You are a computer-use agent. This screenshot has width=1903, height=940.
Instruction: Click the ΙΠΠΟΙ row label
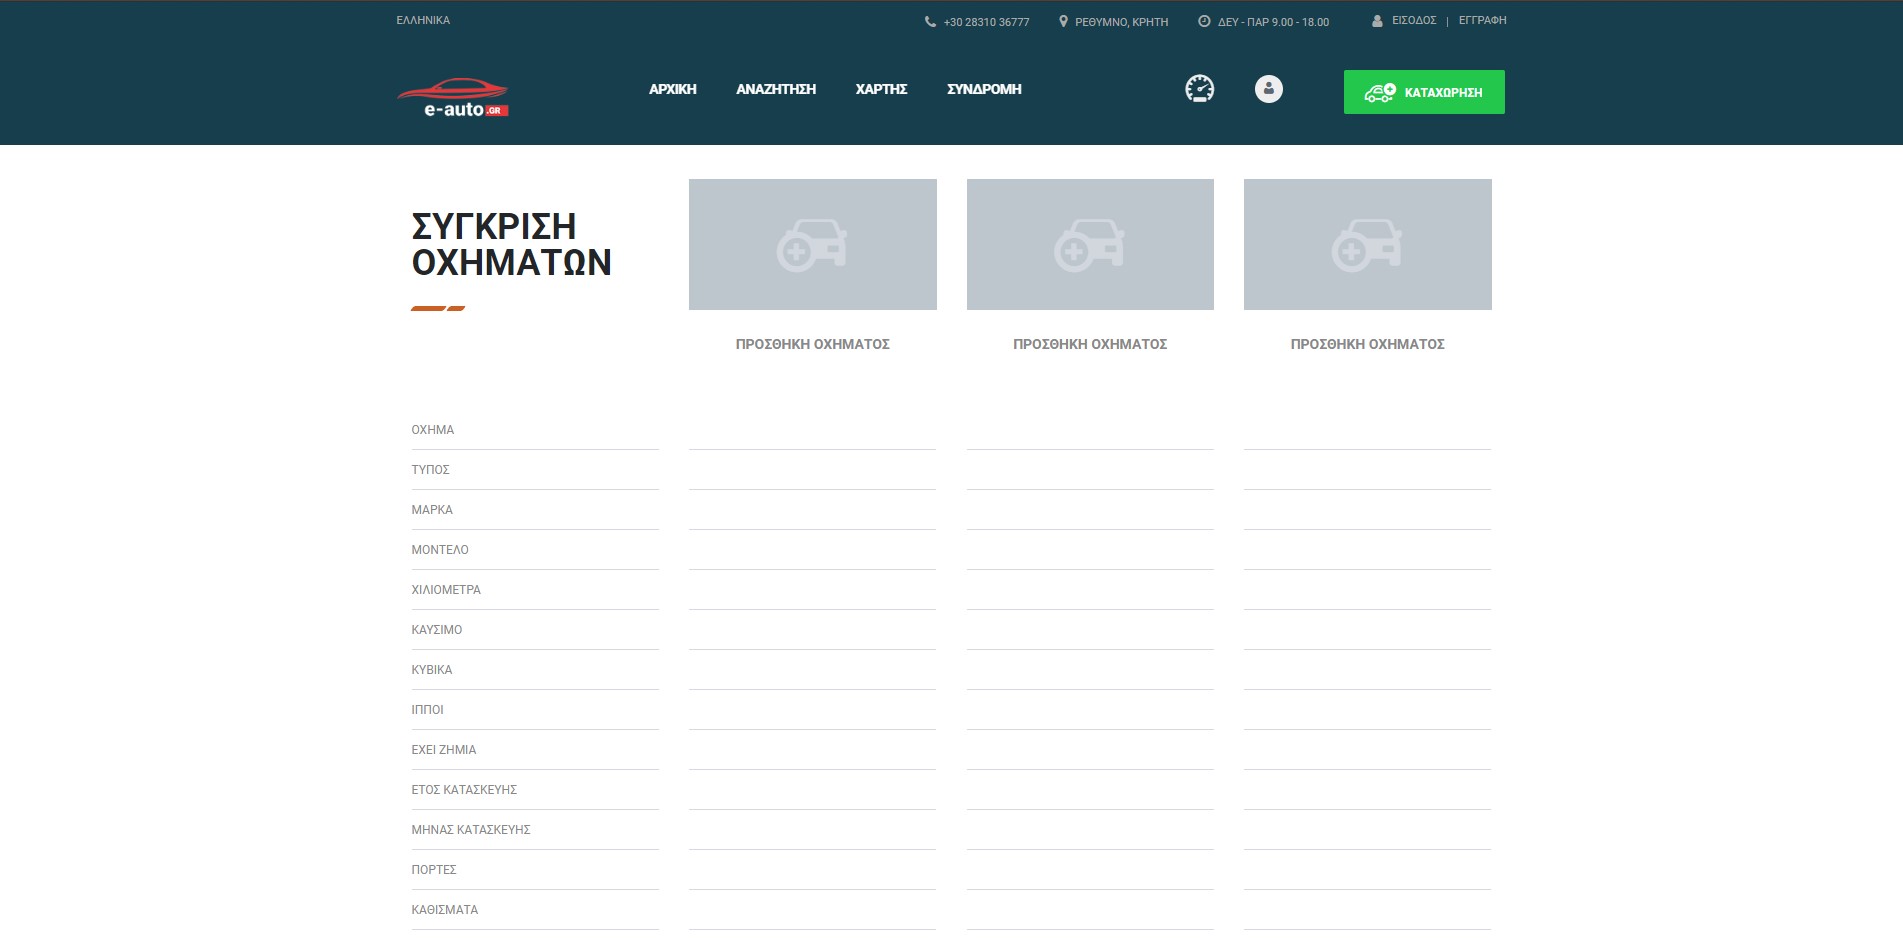click(x=427, y=710)
